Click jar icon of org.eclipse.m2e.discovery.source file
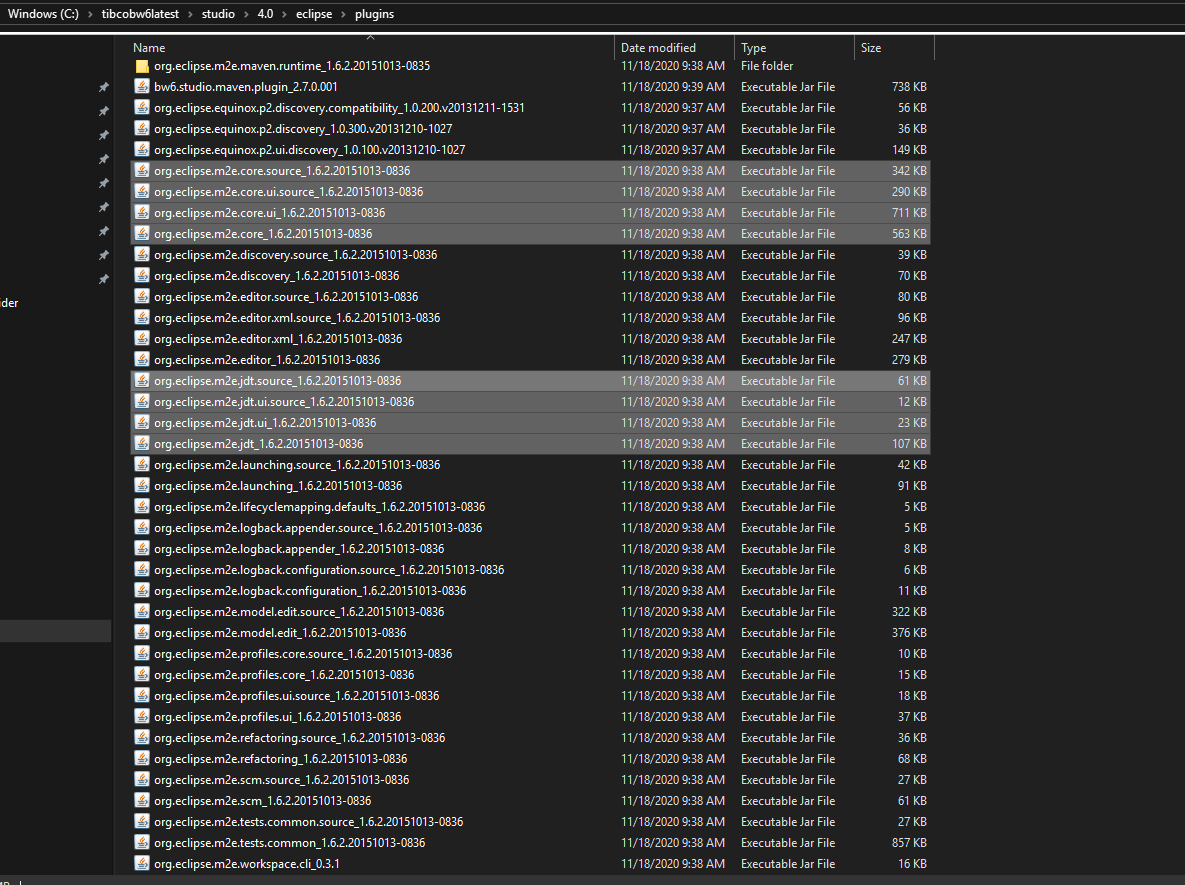Image resolution: width=1185 pixels, height=885 pixels. tap(141, 255)
